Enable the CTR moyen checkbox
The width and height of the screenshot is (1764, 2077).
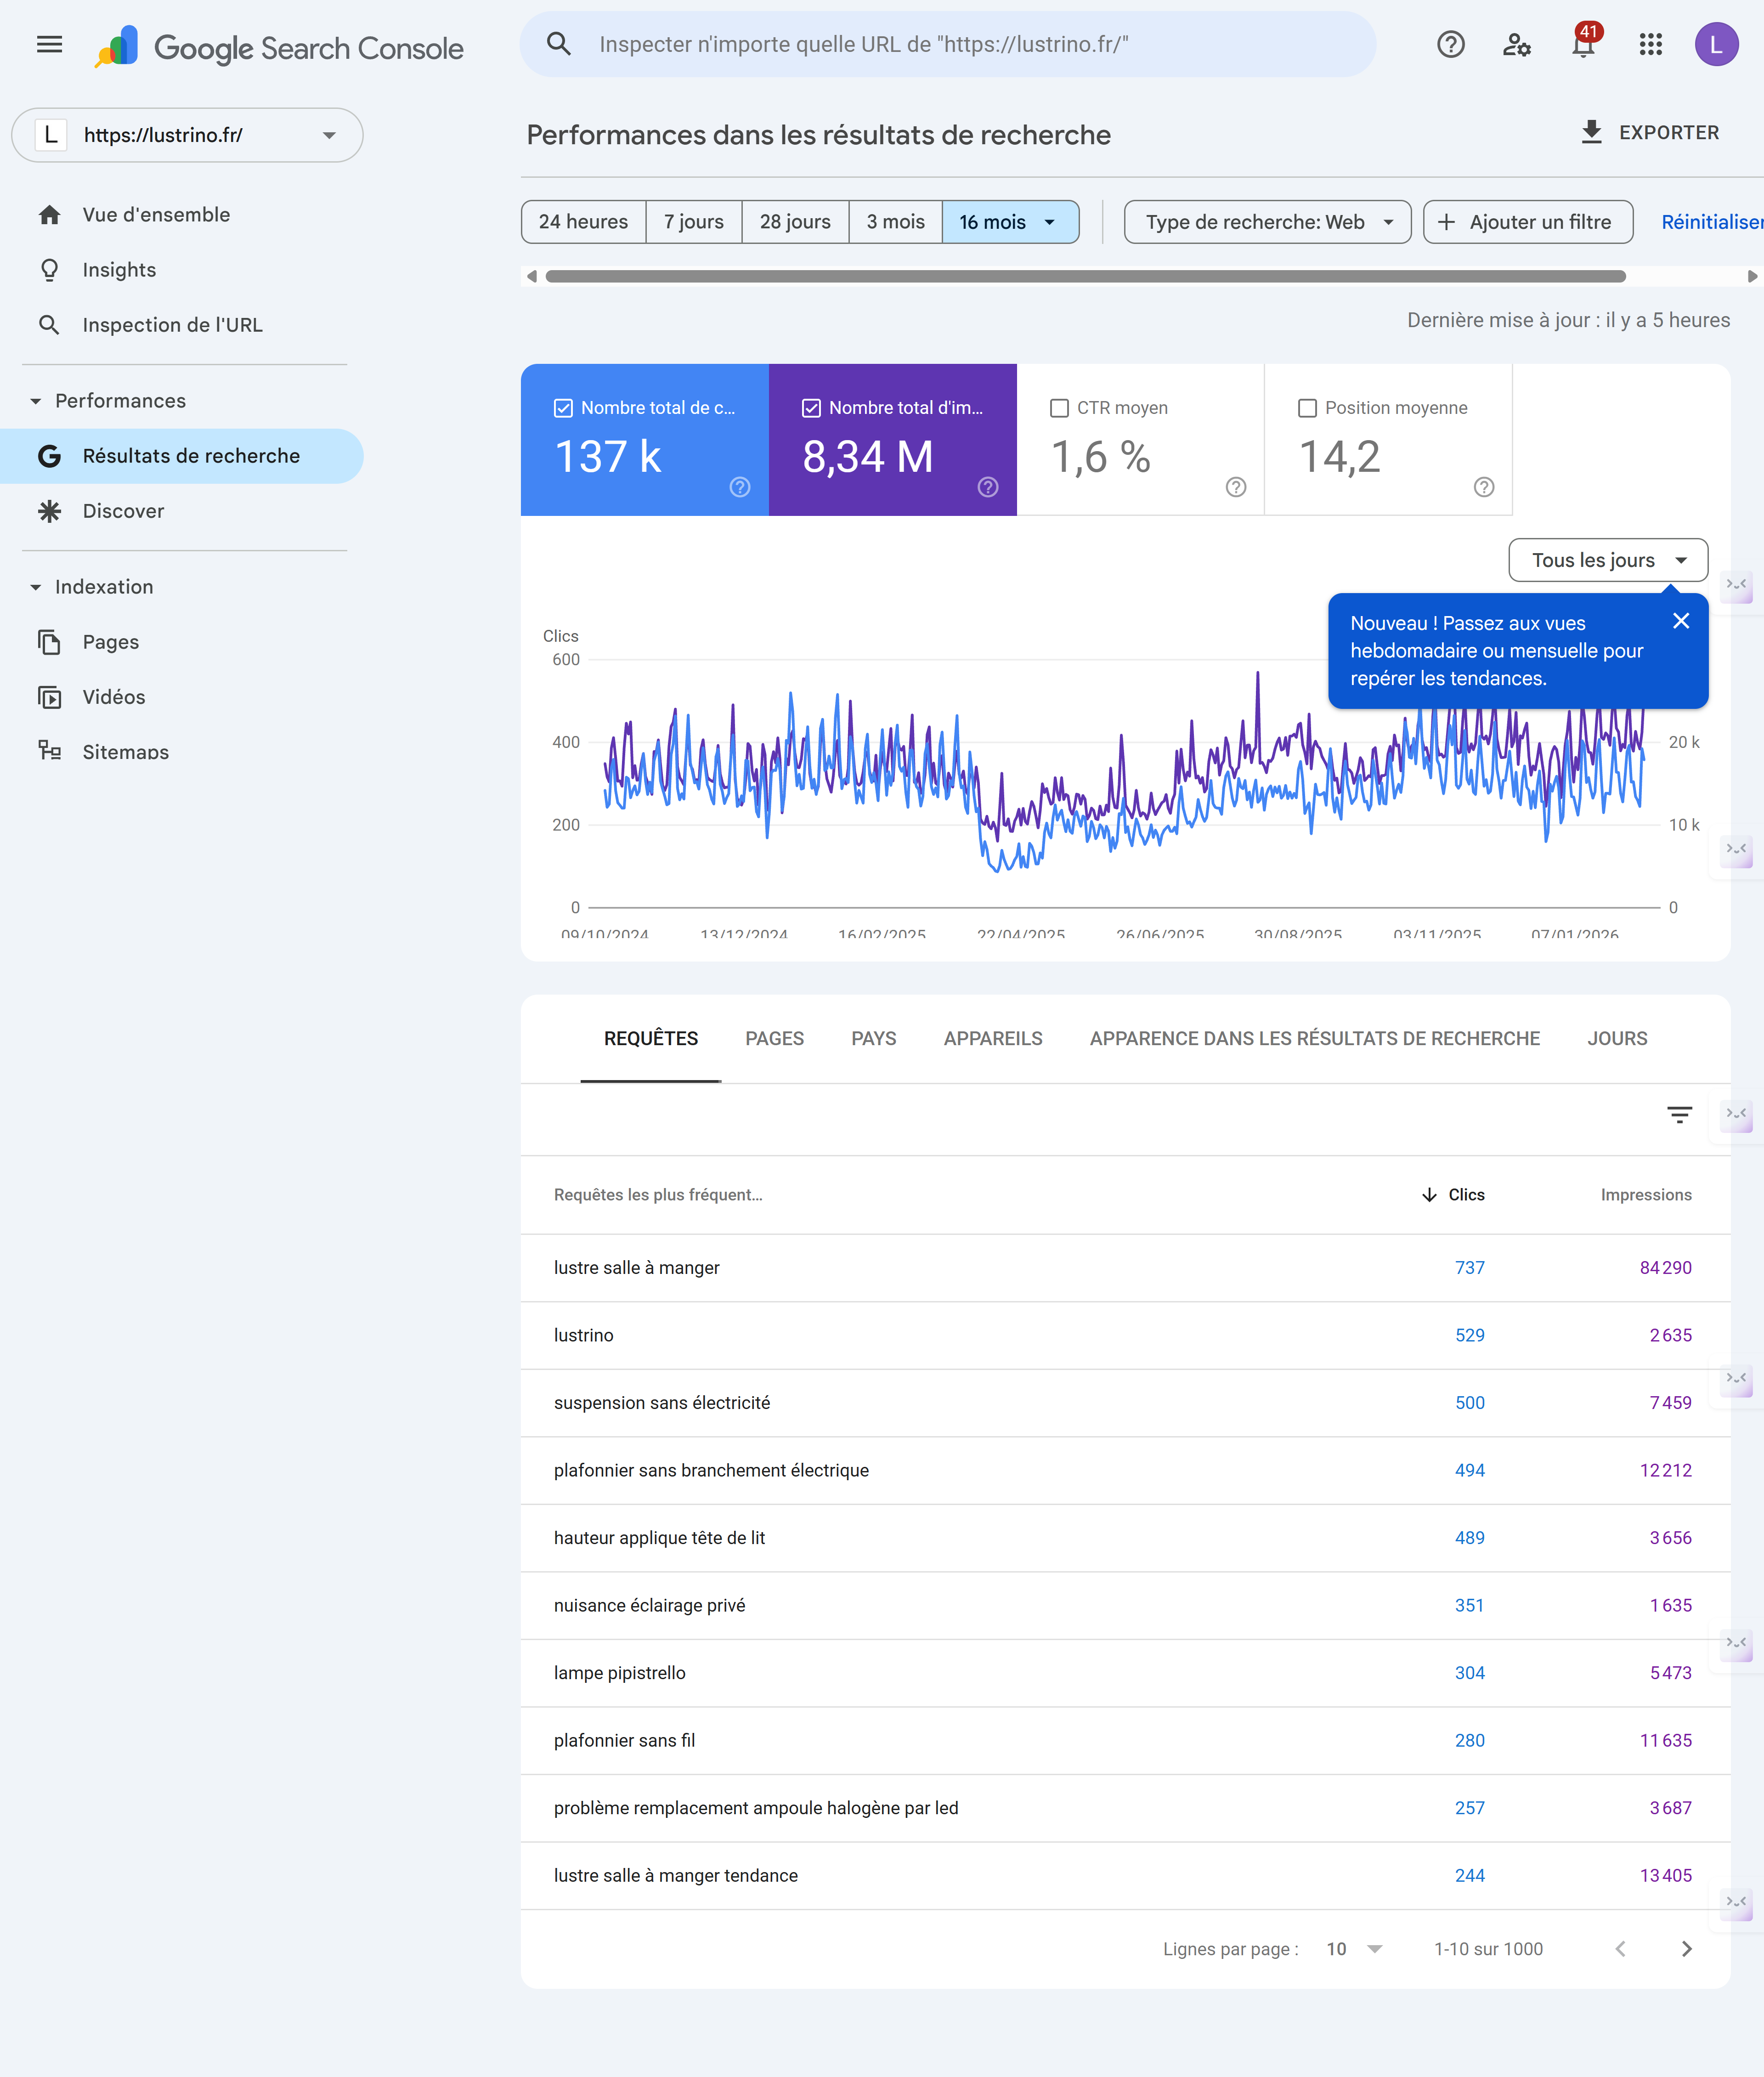pos(1059,408)
